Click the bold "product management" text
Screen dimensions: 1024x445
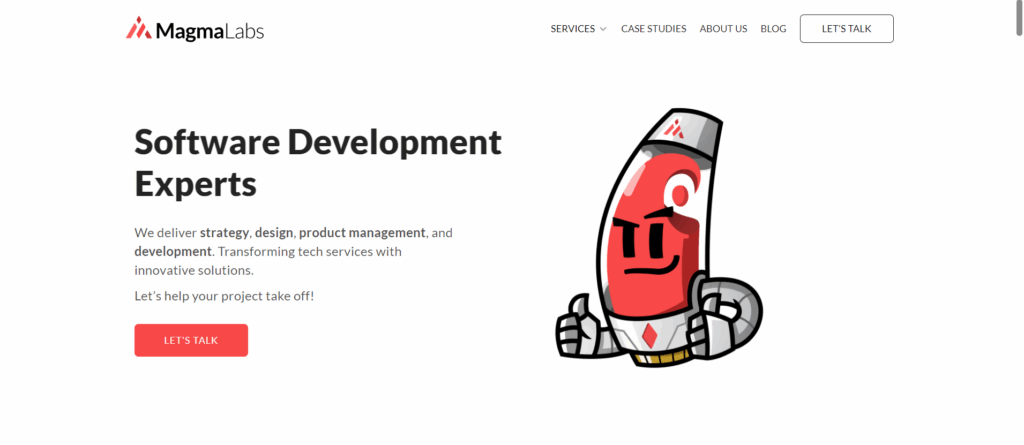[x=362, y=233]
